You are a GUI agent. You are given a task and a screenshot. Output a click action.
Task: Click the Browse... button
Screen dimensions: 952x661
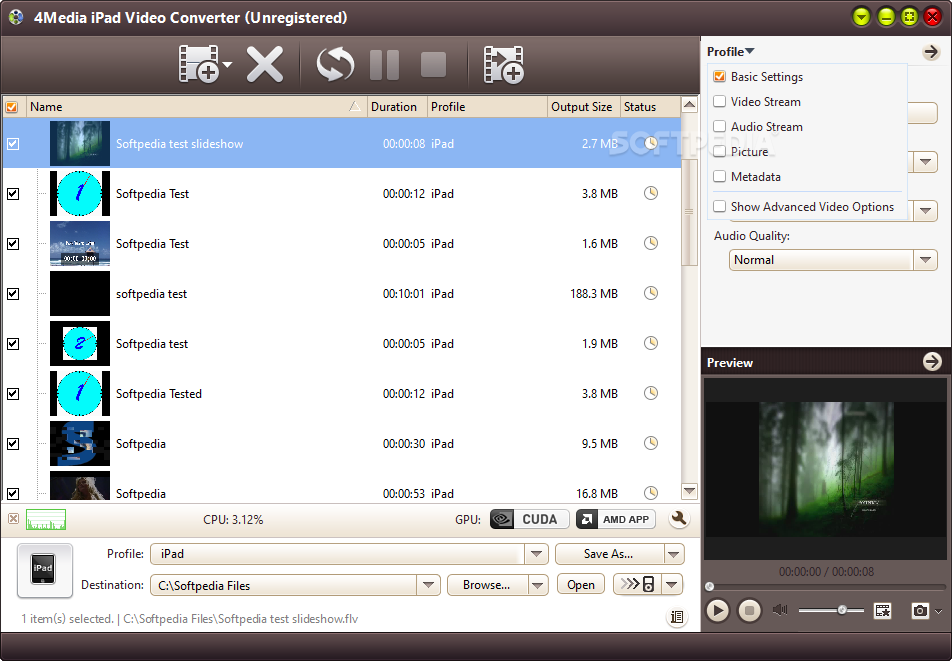(487, 585)
